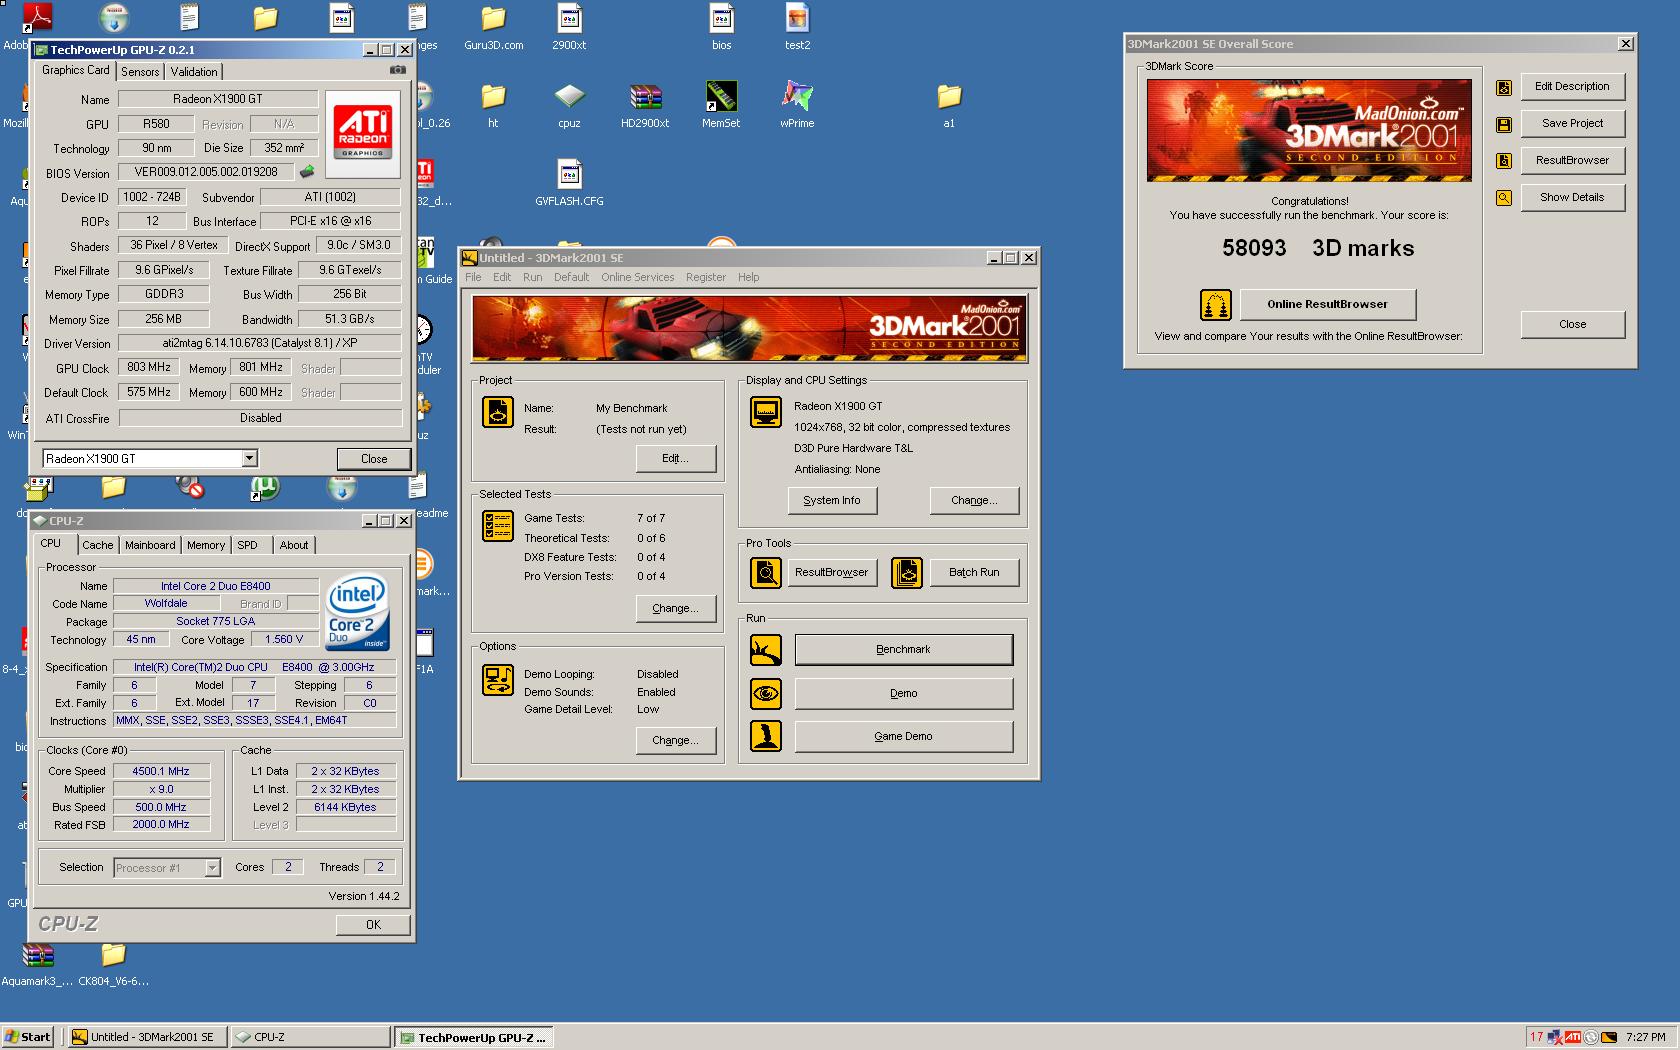This screenshot has width=1680, height=1050.
Task: Expand the Processor #1 selection dropdown
Action: [x=212, y=868]
